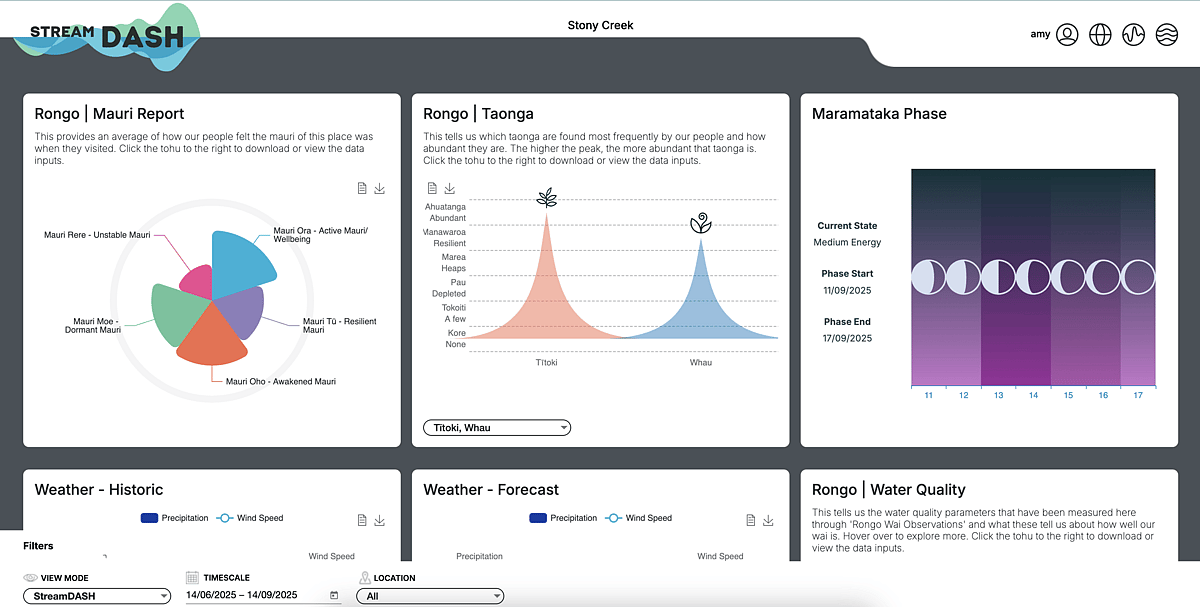
Task: Open the Titoki, Whau taonga dropdown
Action: 497,428
